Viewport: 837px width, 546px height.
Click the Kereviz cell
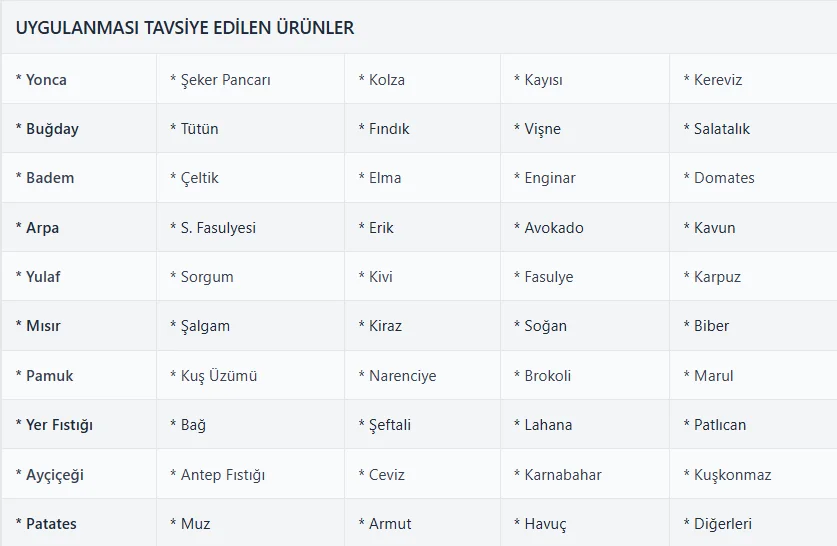point(753,79)
